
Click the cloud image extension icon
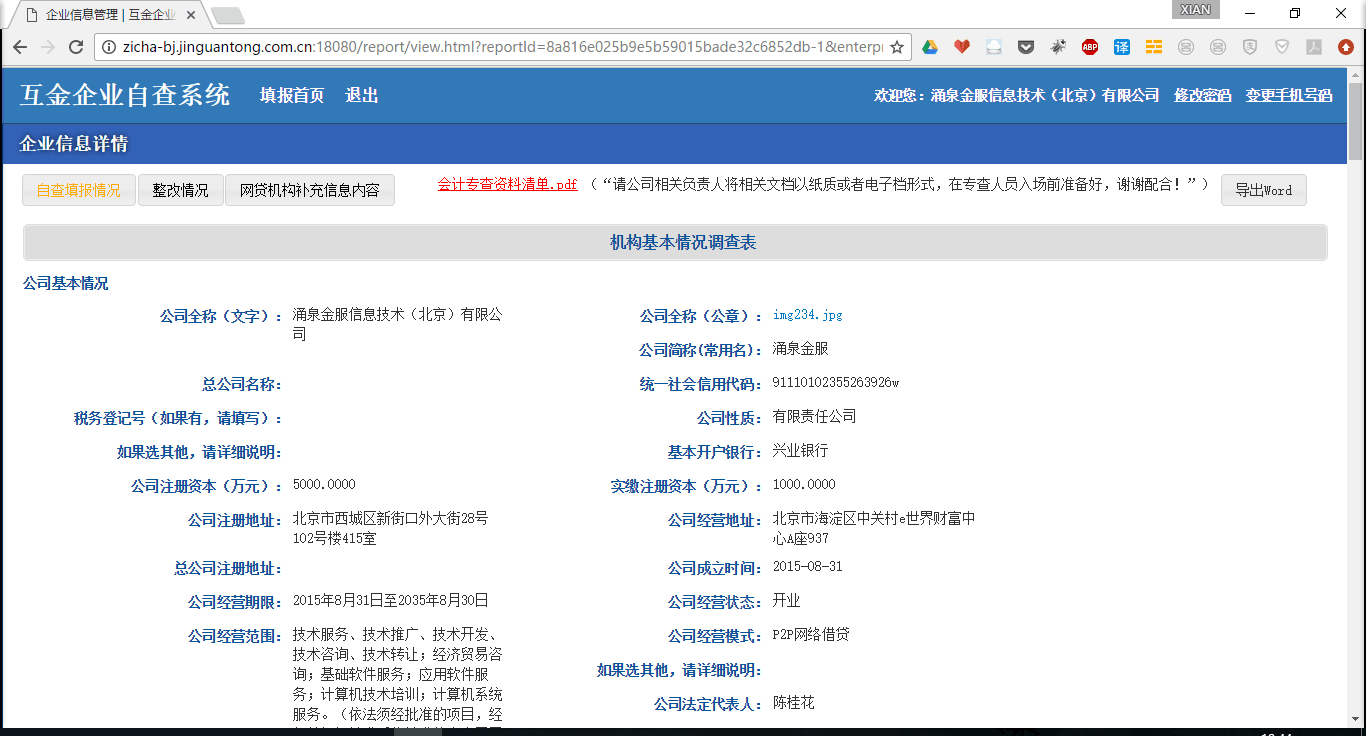tap(994, 47)
